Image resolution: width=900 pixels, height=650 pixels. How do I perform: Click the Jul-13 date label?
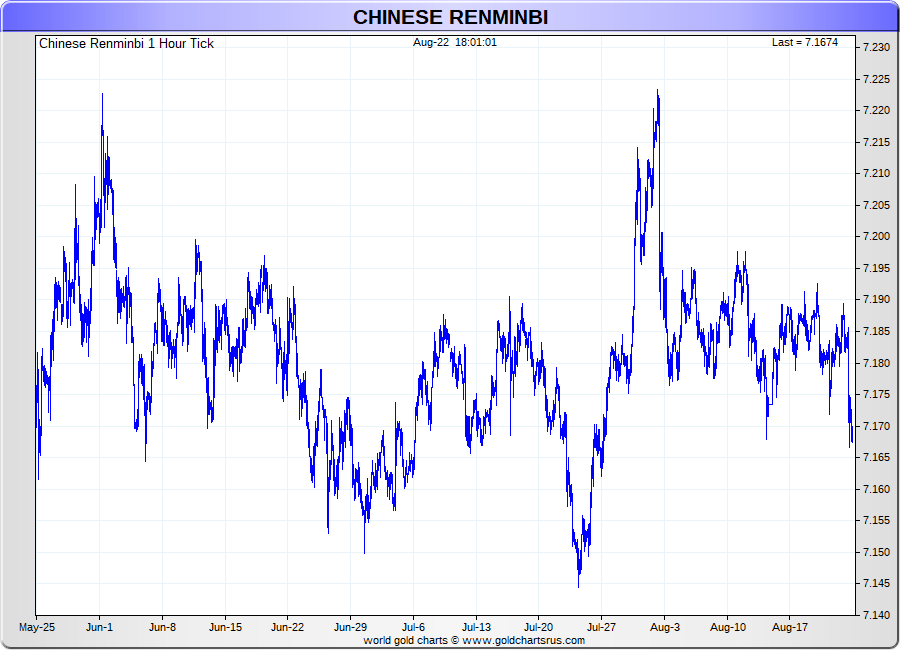(x=476, y=628)
